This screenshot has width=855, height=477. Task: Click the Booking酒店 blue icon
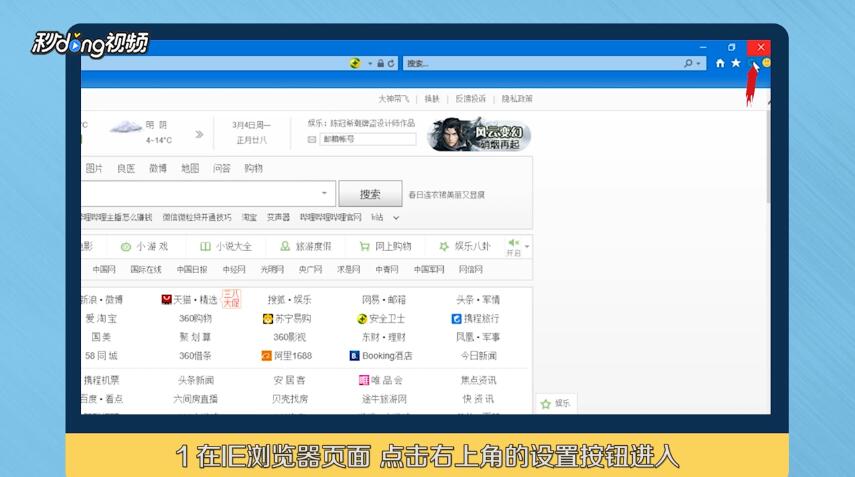(x=354, y=355)
